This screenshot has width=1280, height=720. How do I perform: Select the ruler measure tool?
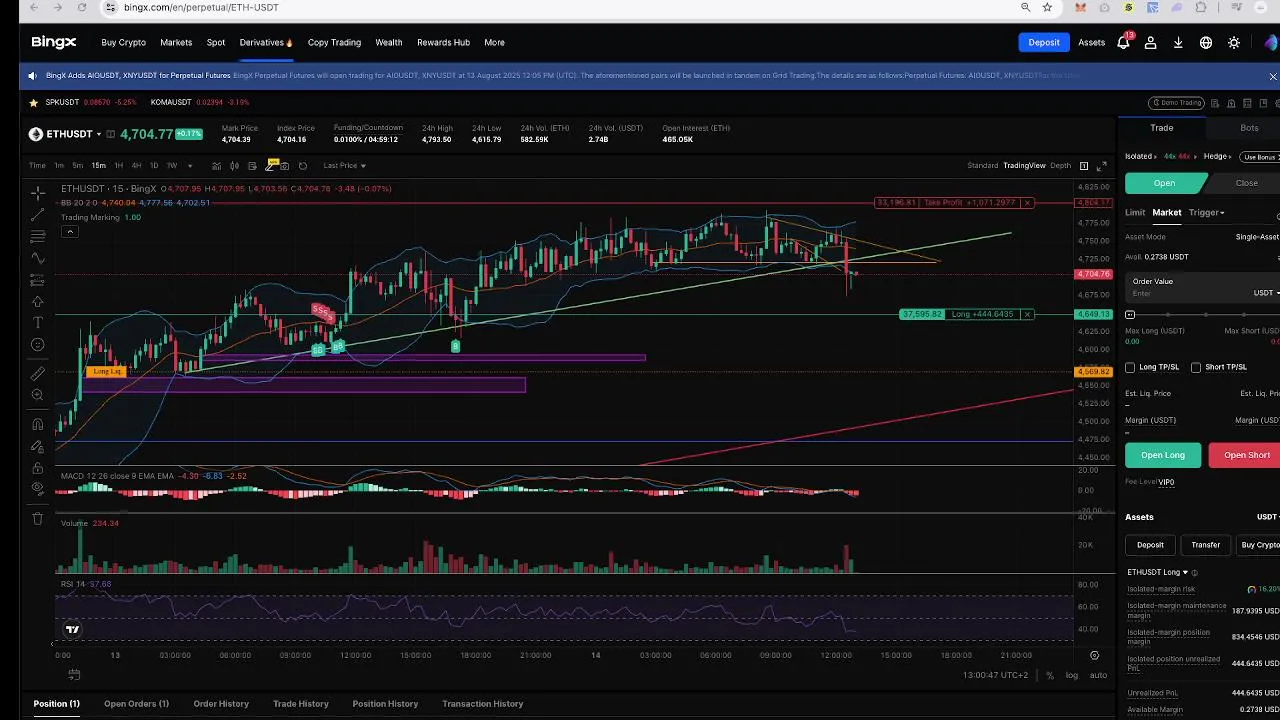pyautogui.click(x=37, y=373)
